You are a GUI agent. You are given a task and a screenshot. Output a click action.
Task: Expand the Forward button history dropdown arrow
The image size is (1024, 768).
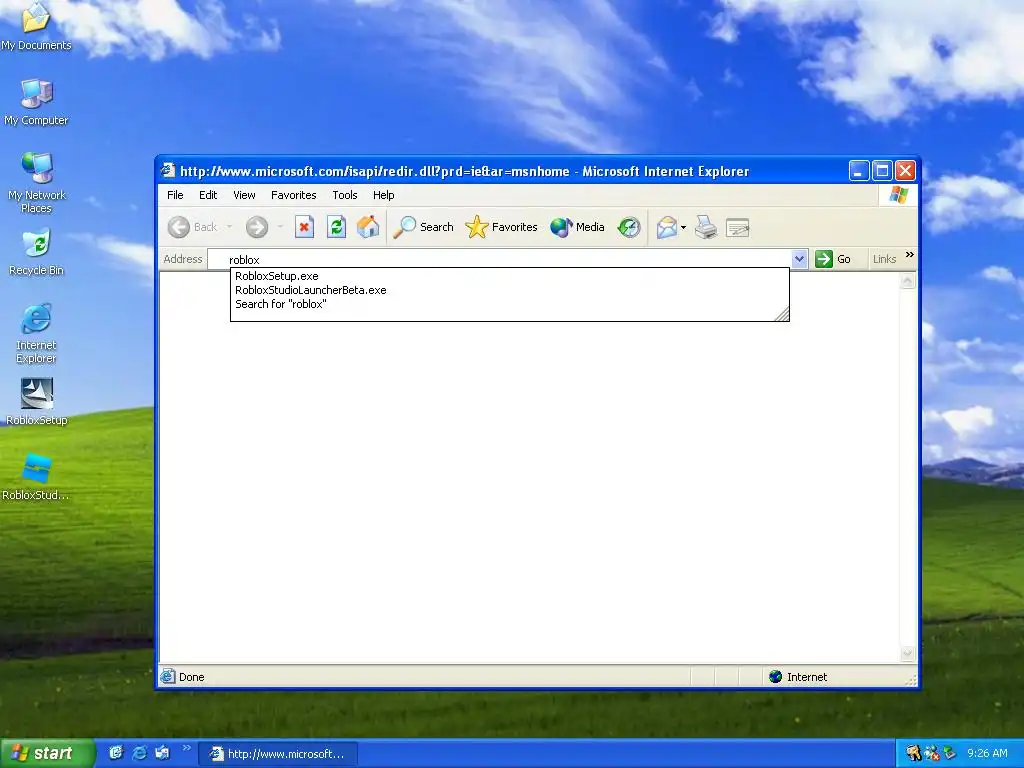(280, 227)
